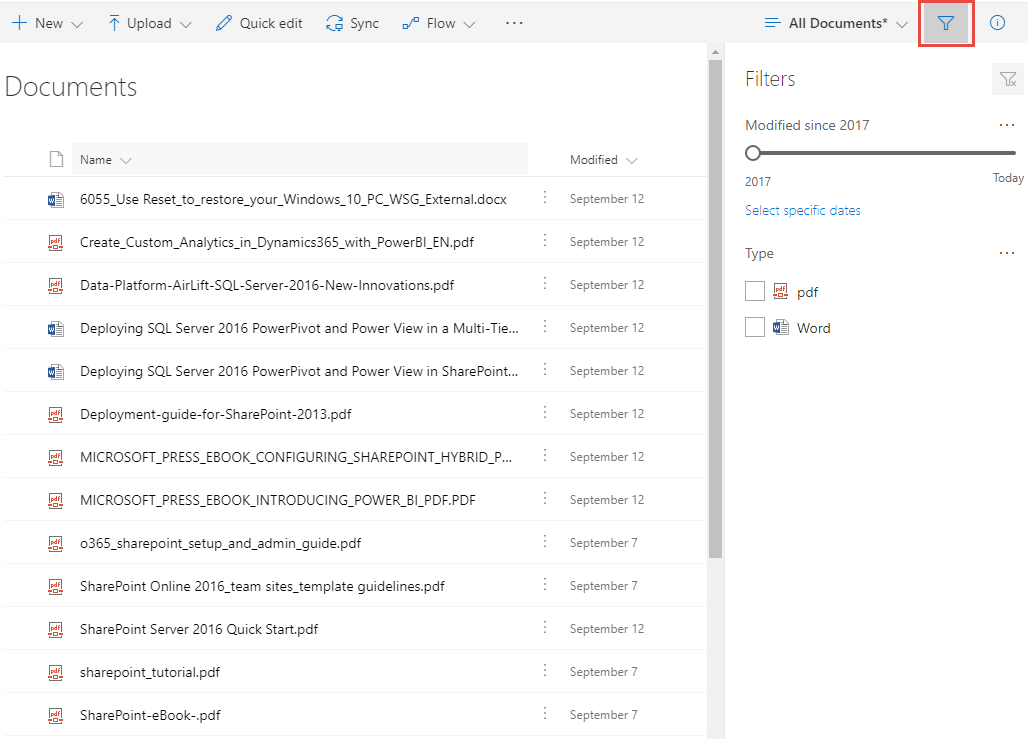Click the scrollbar up arrow
Viewport: 1028px width, 739px height.
[715, 51]
